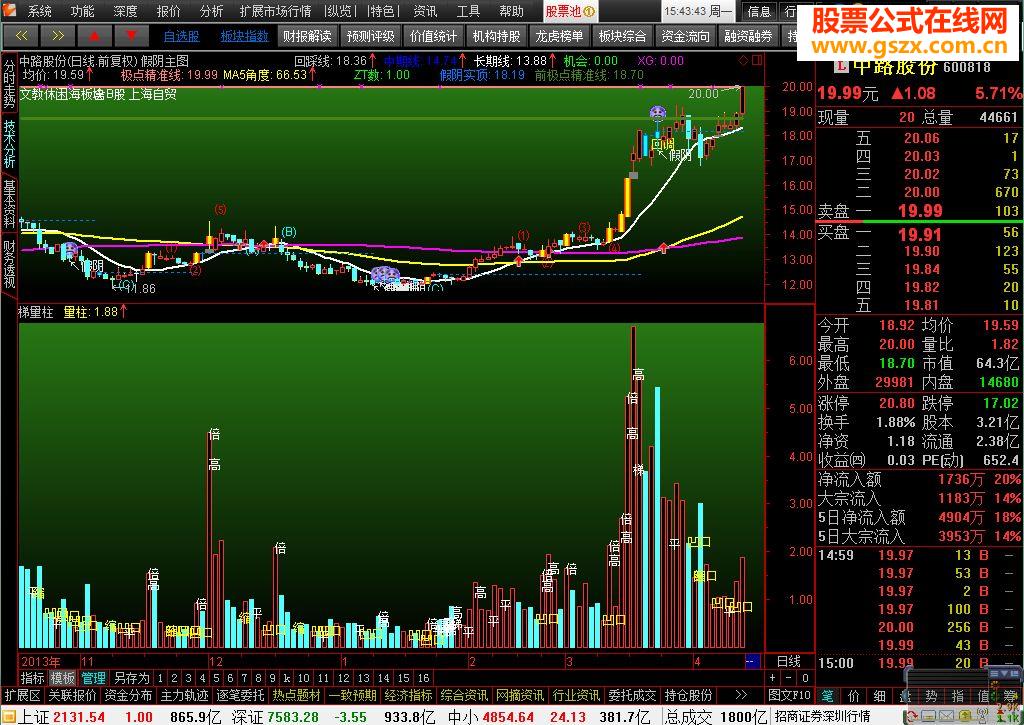Open the 扩展区 panel expander
The image size is (1024, 725).
(22, 696)
